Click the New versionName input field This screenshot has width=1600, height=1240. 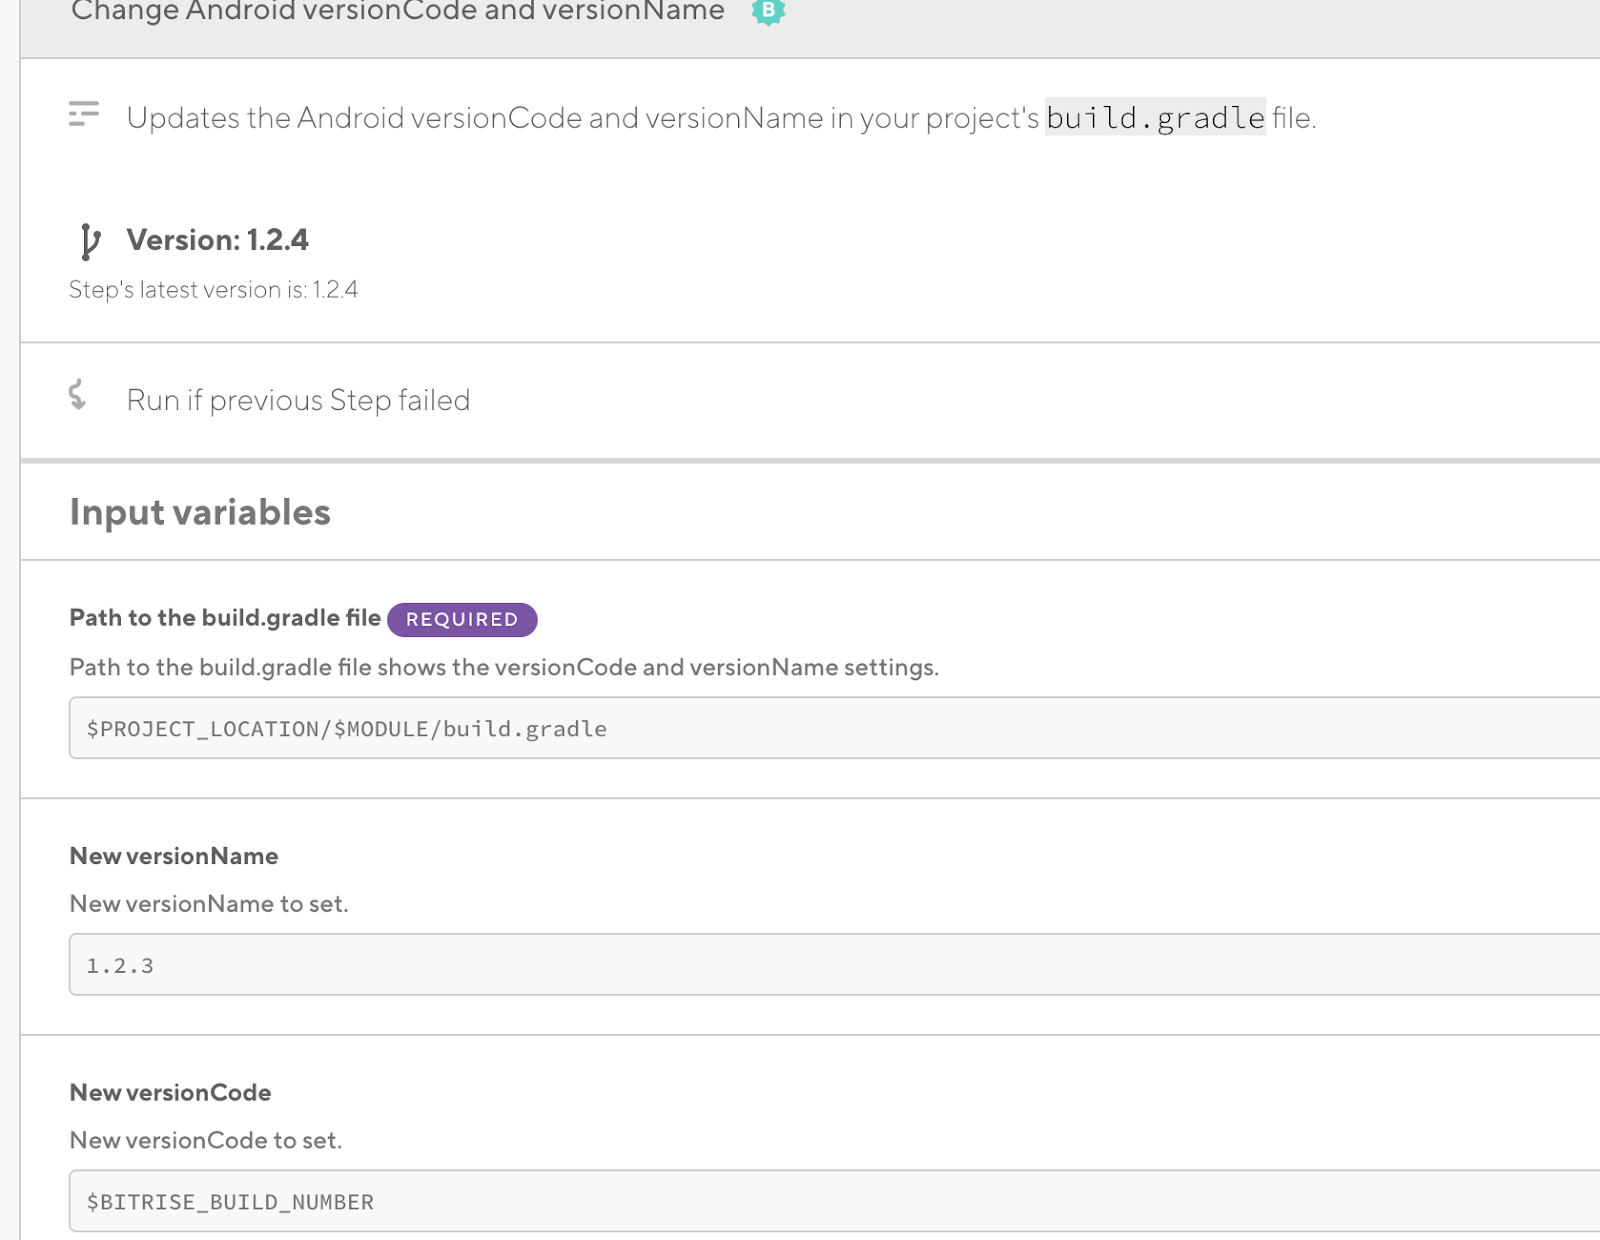pyautogui.click(x=834, y=964)
